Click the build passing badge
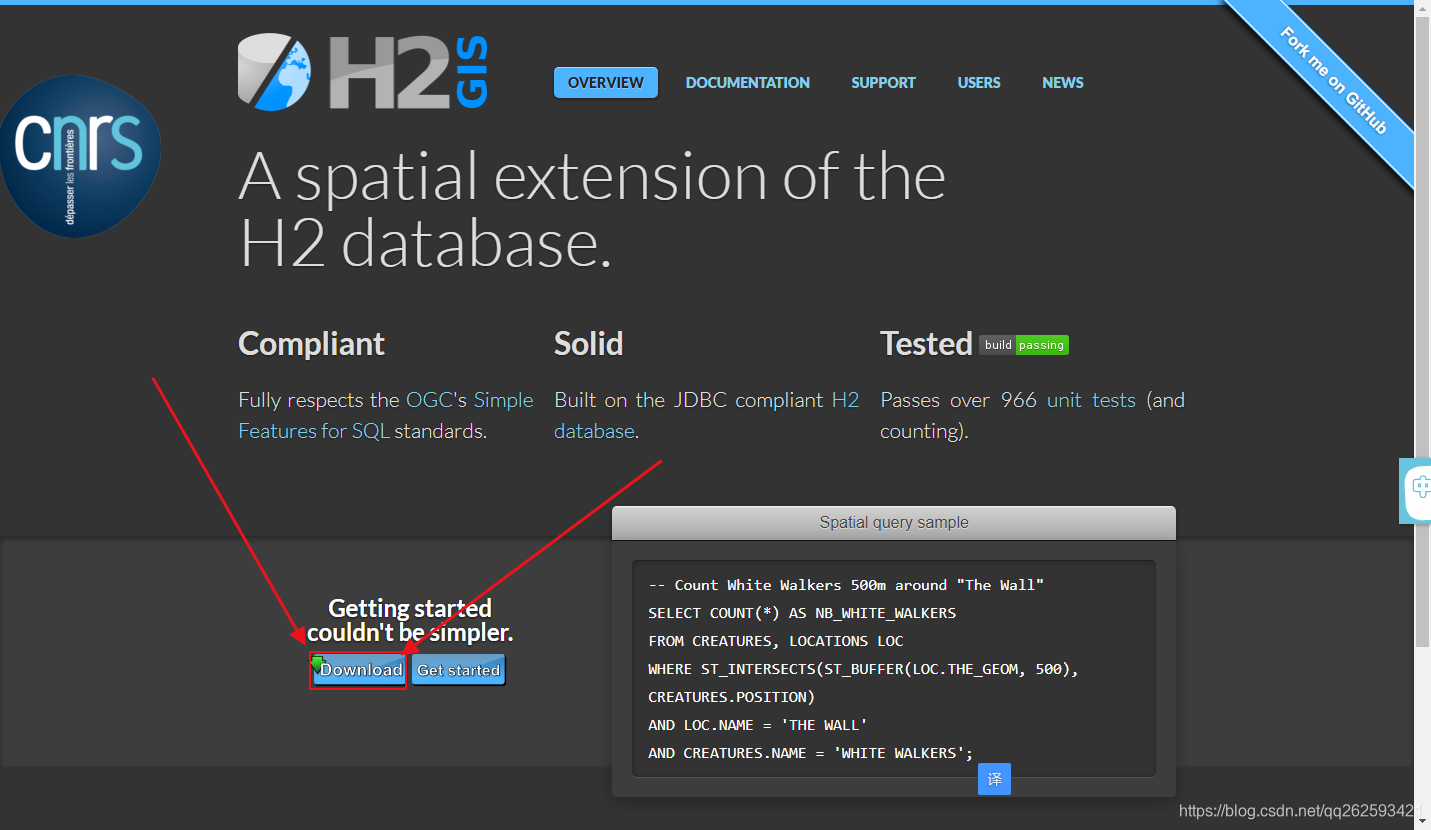 click(1024, 345)
